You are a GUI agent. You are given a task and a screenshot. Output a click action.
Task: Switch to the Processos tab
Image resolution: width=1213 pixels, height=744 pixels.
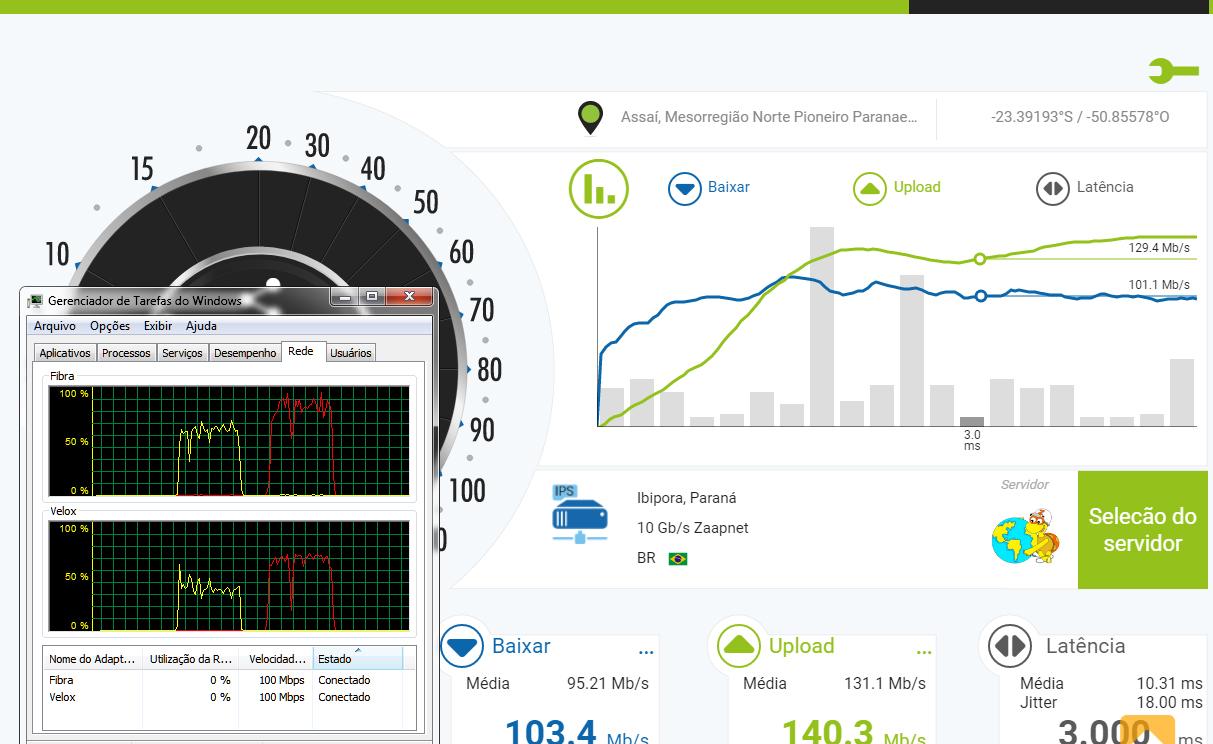(126, 353)
